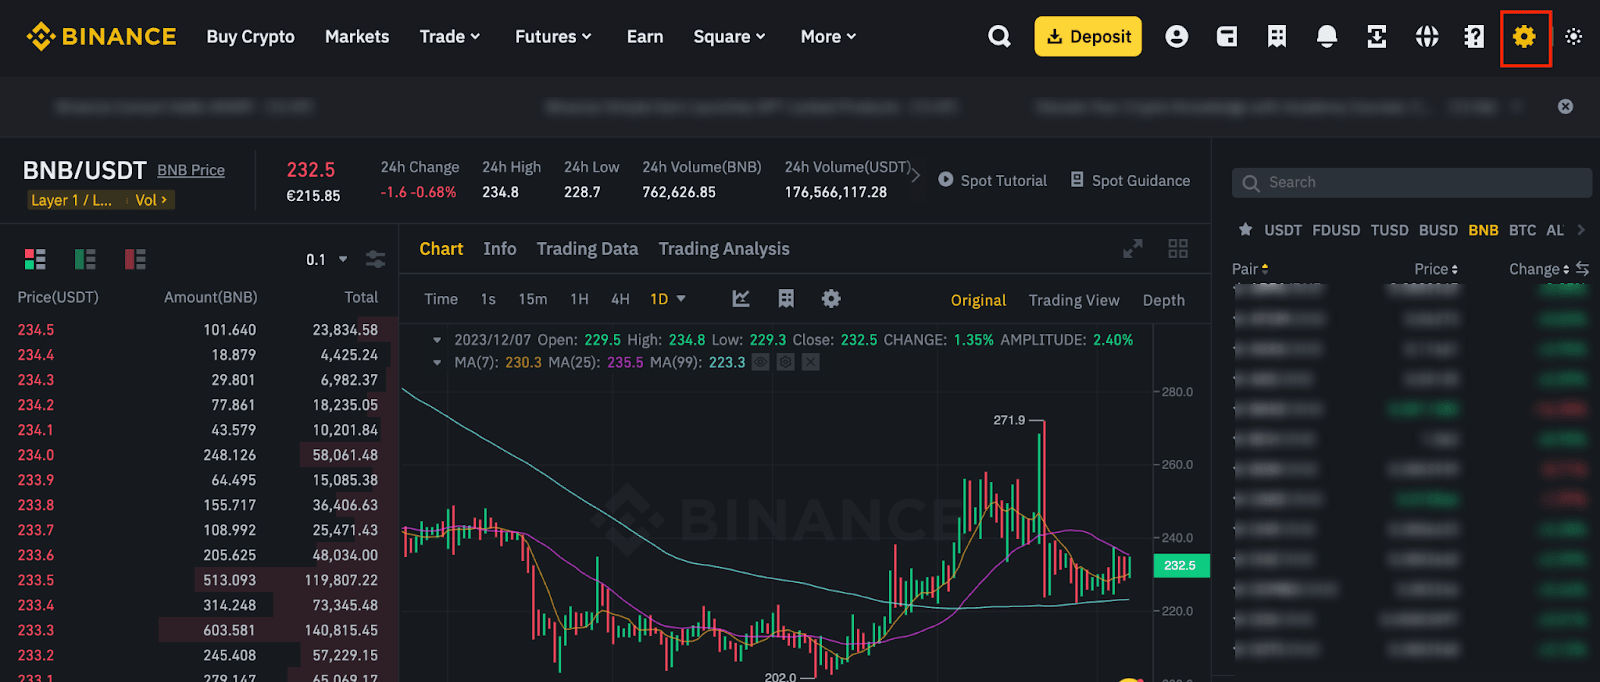Go to Earn page
This screenshot has height=682, width=1600.
click(x=645, y=37)
